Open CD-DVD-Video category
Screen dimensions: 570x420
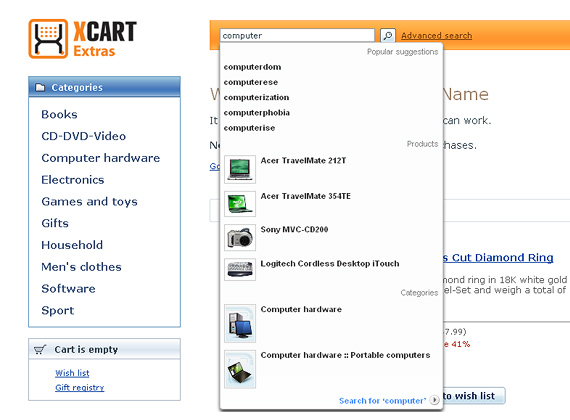84,136
